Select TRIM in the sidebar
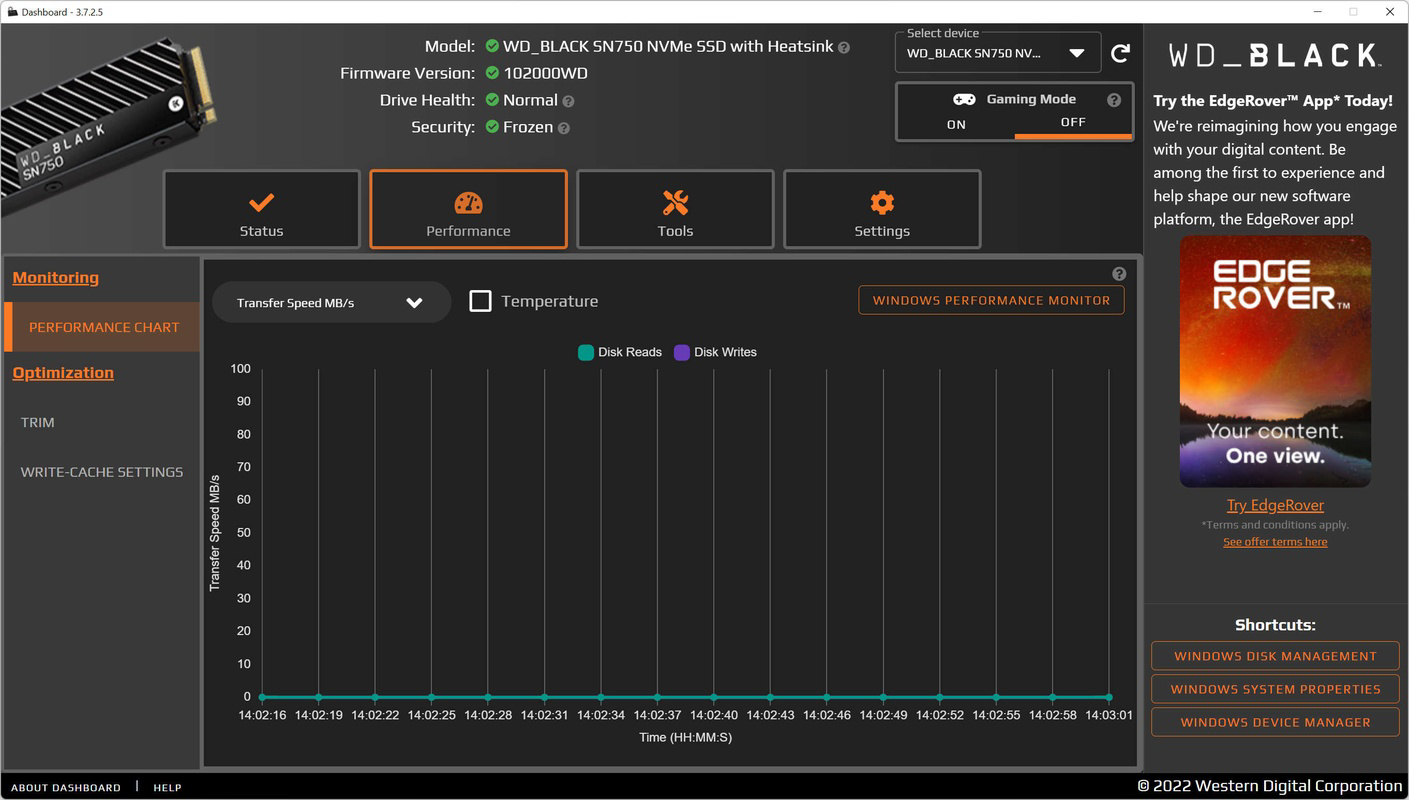The width and height of the screenshot is (1409, 800). click(38, 422)
